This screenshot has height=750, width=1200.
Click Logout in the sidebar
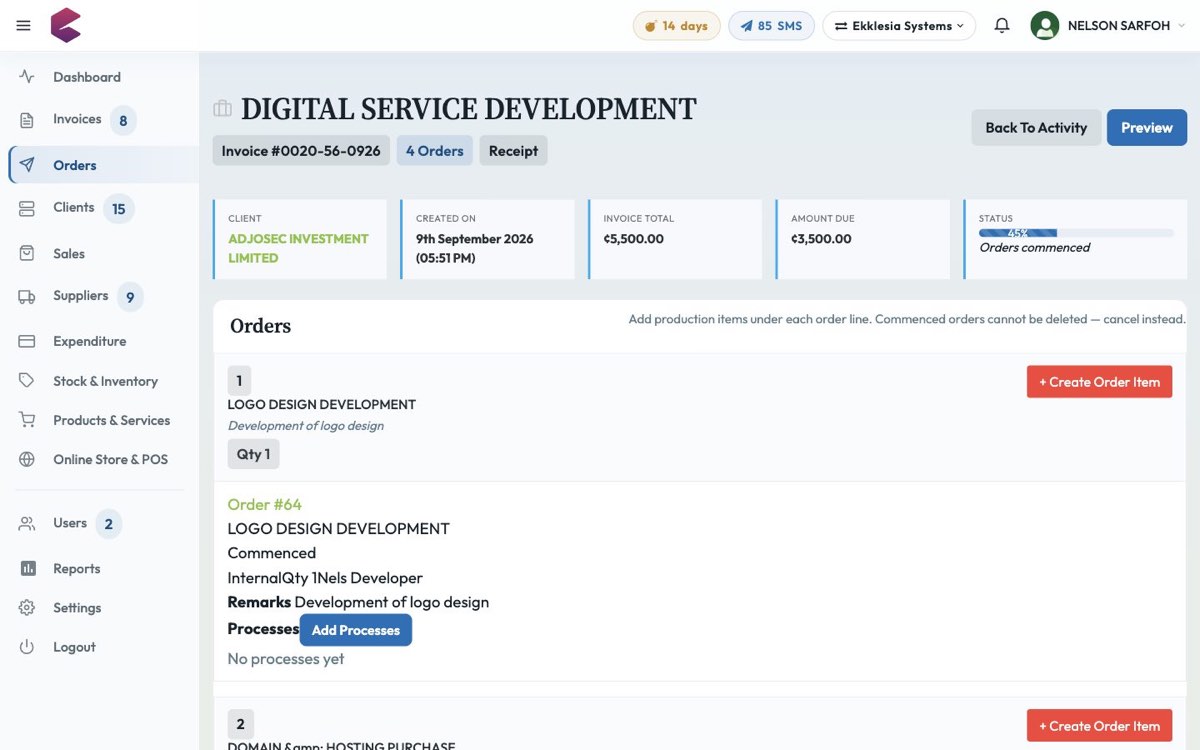(74, 647)
